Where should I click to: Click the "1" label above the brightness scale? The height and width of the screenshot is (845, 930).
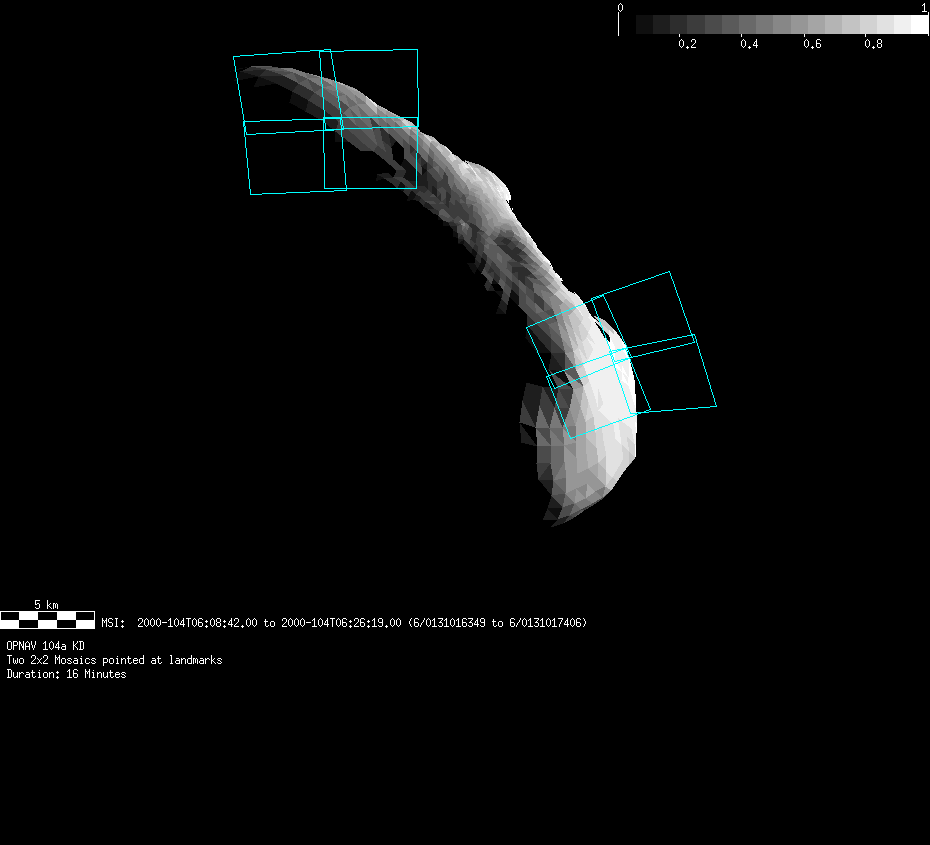tap(924, 8)
